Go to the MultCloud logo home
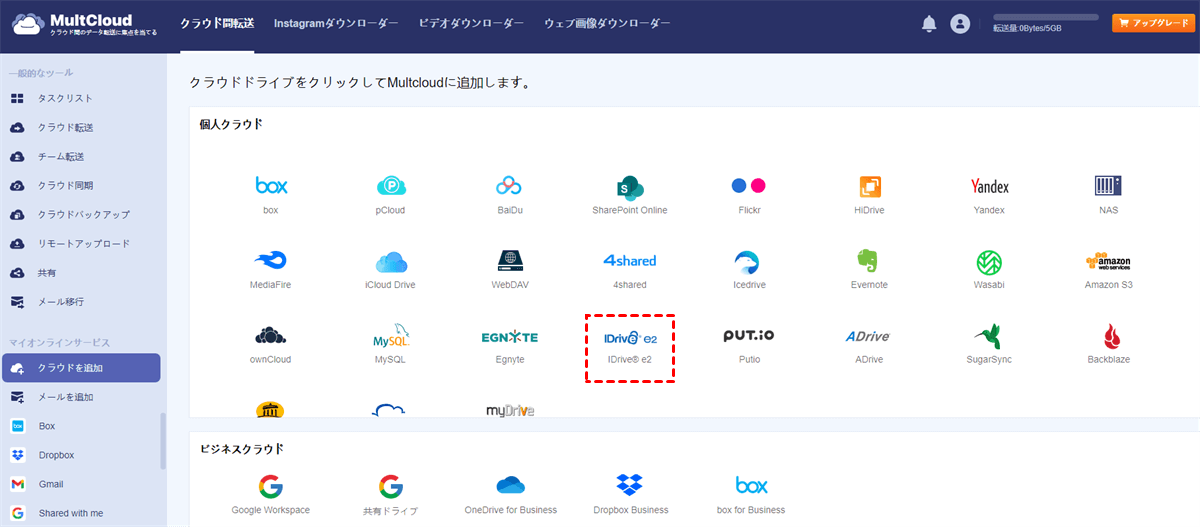 tap(84, 24)
